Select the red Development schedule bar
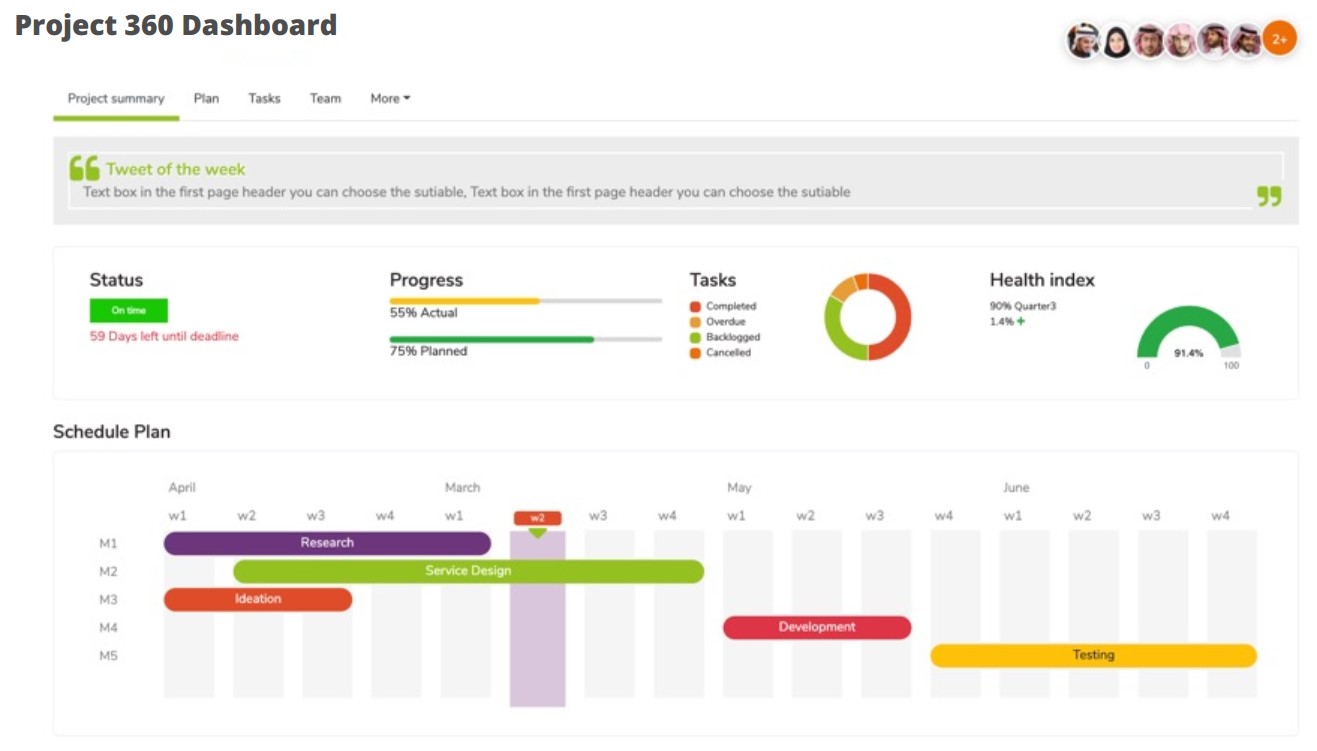The height and width of the screenshot is (751, 1317). [817, 627]
